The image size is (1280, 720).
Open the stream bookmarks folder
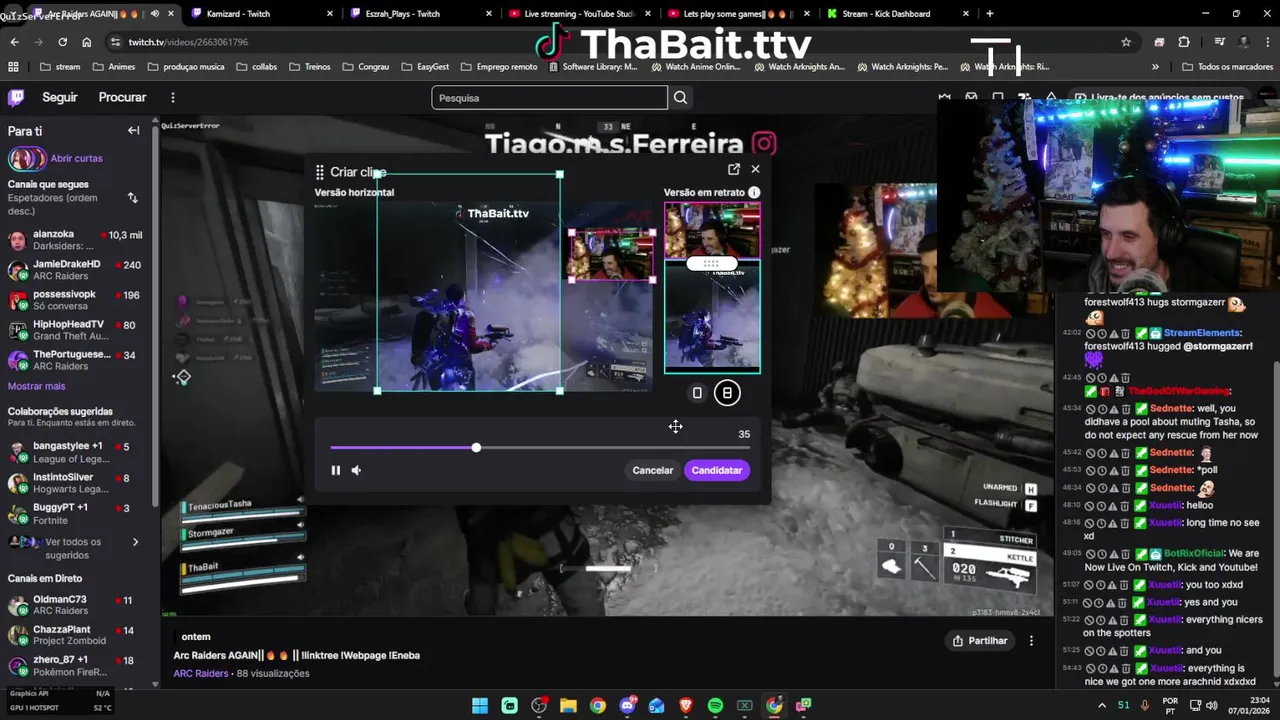(x=60, y=67)
